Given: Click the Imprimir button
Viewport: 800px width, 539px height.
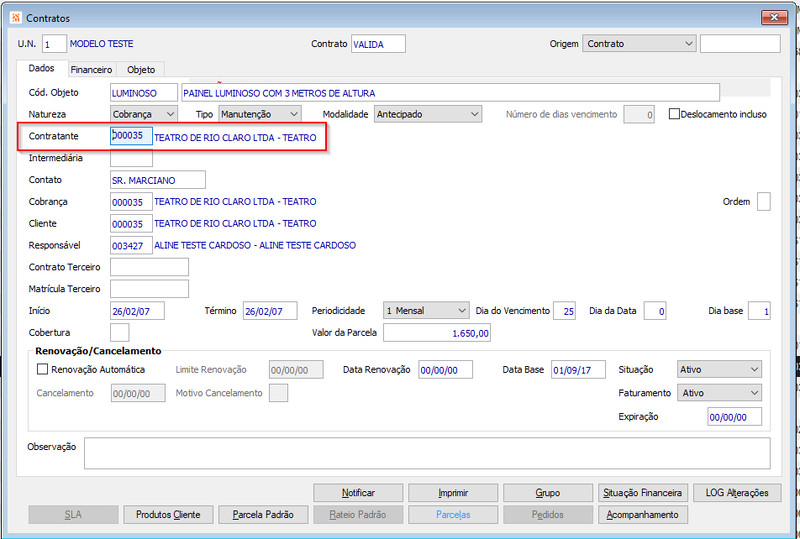Looking at the screenshot, I should tap(453, 493).
